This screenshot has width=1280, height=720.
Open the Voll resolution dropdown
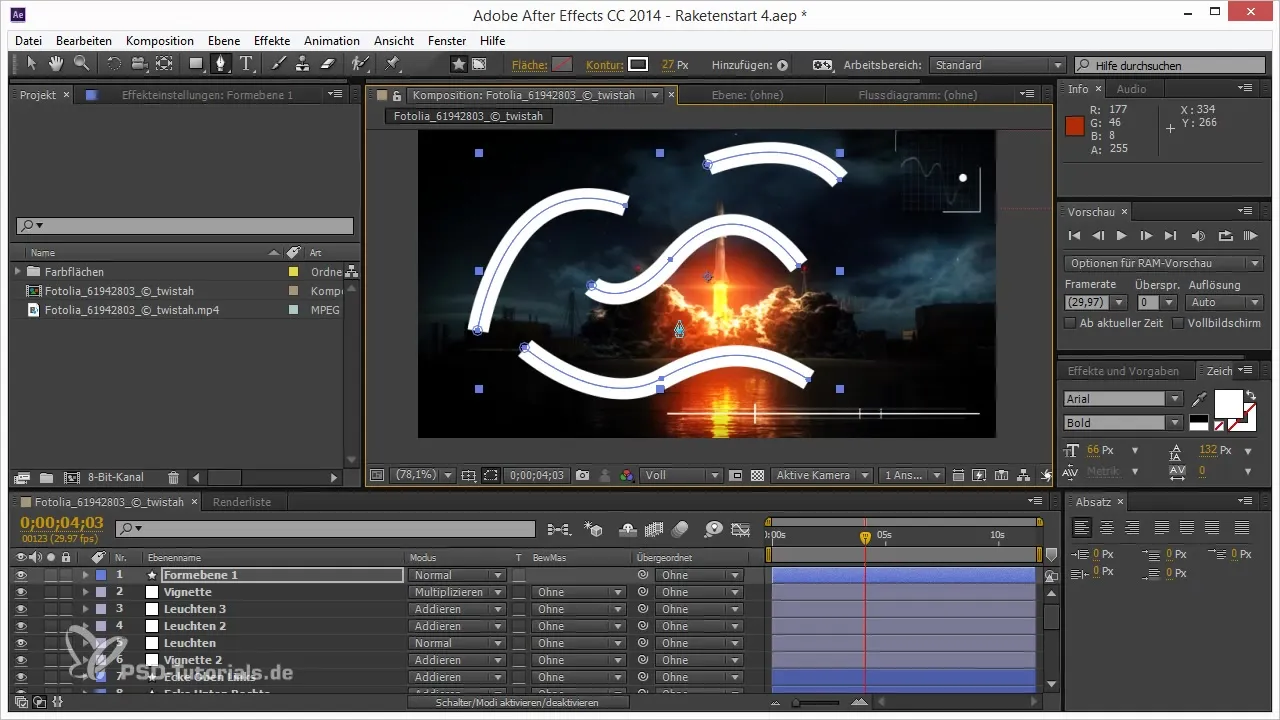point(682,476)
